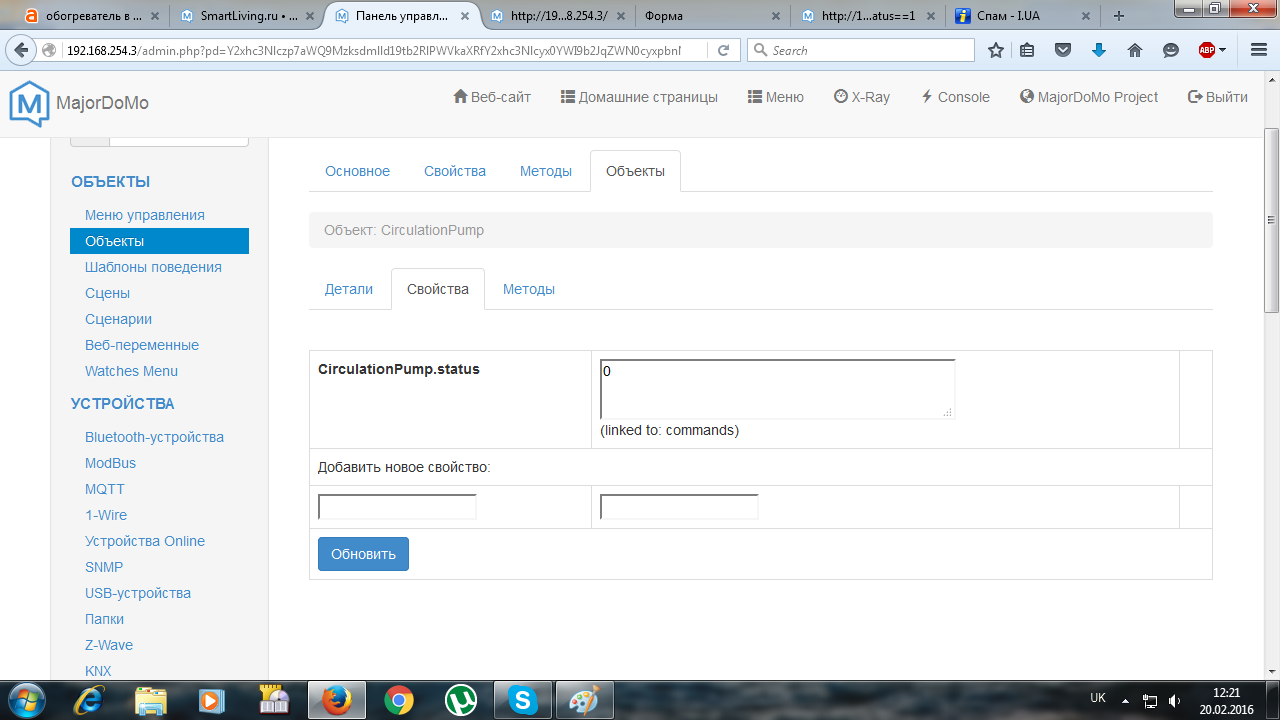Image resolution: width=1280 pixels, height=720 pixels.
Task: Open the Firefox taskbar icon
Action: pyautogui.click(x=336, y=700)
